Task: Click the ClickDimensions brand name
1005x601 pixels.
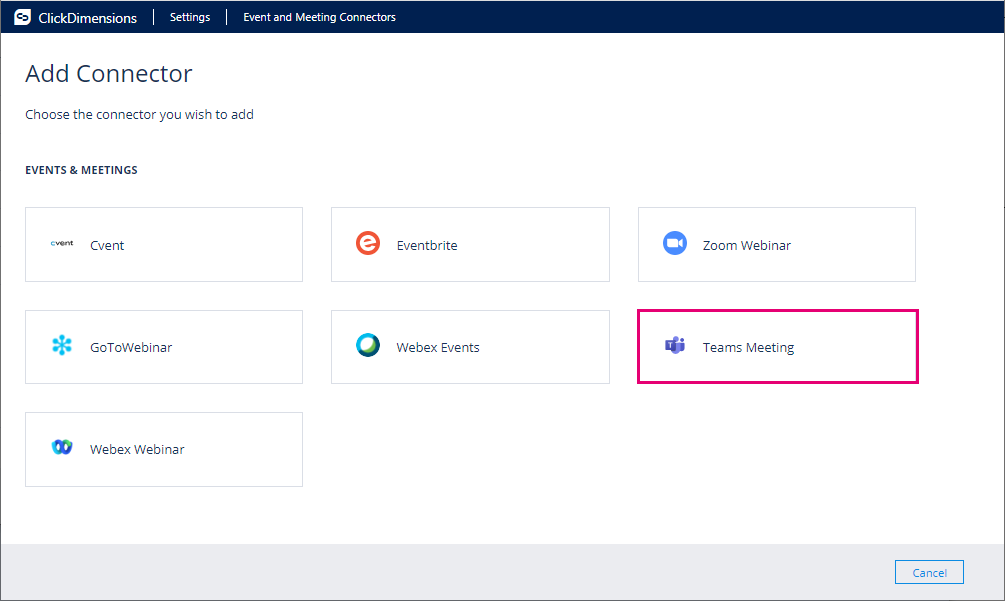Action: 87,18
